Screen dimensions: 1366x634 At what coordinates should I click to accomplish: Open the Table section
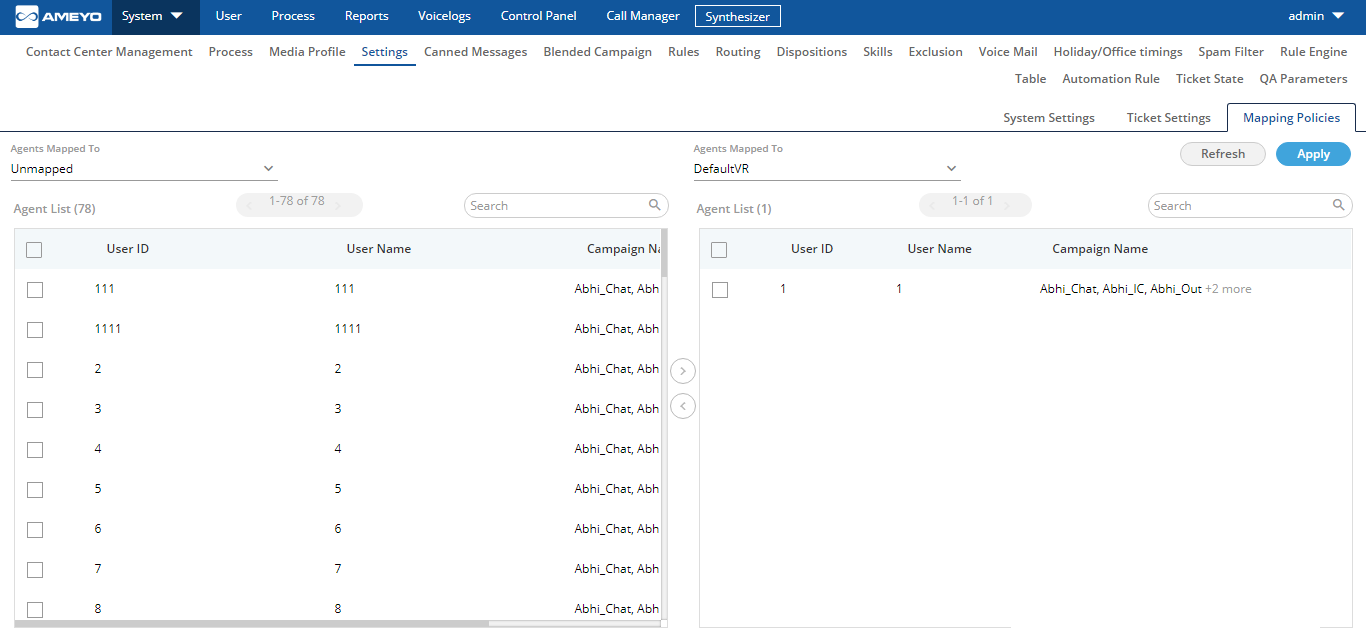coord(1030,79)
